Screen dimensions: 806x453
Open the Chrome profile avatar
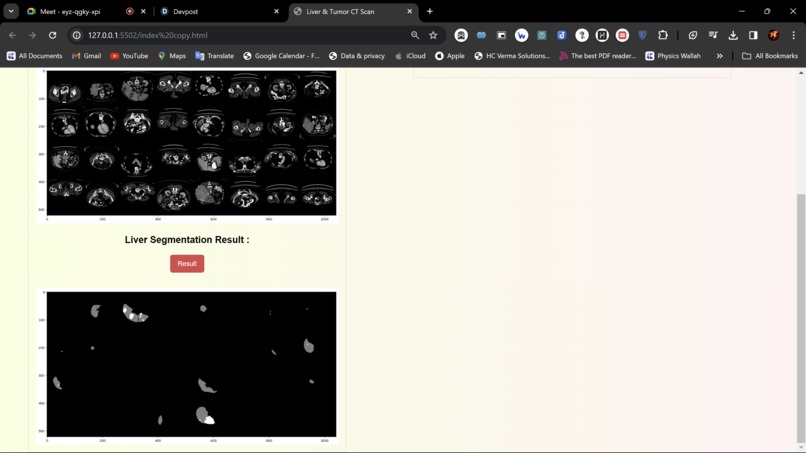tap(774, 35)
